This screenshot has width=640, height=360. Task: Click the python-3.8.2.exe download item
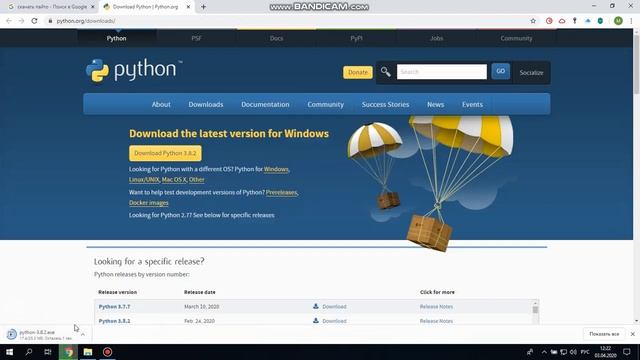pyautogui.click(x=41, y=334)
